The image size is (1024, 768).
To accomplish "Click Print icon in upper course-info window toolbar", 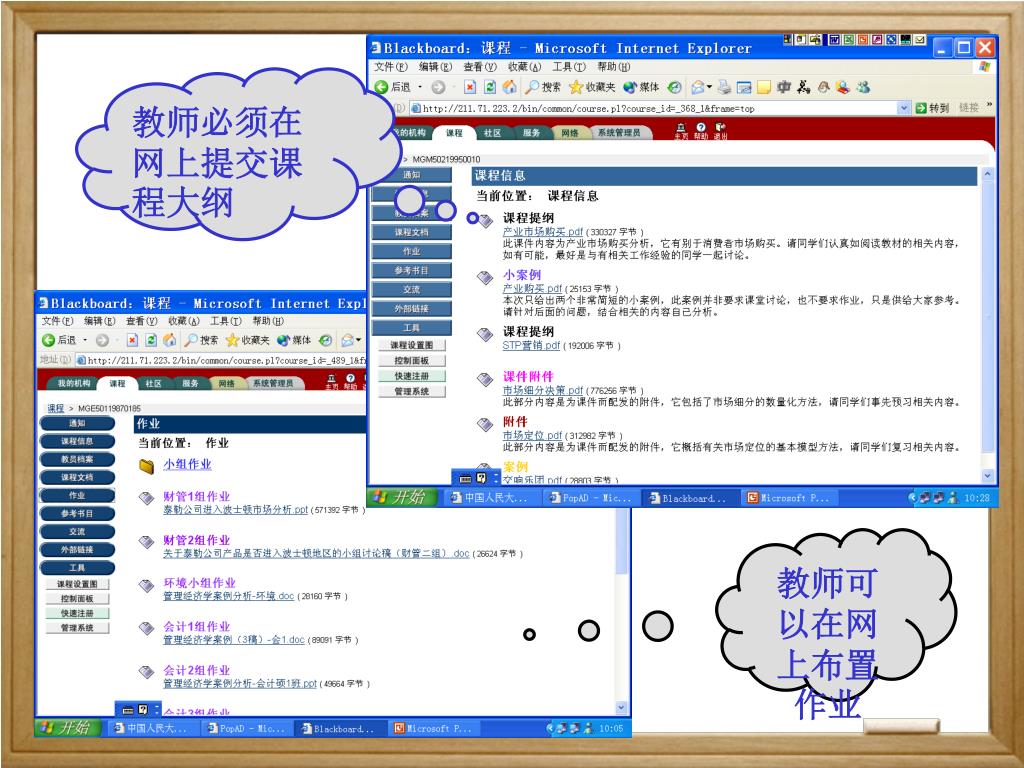I will tap(724, 87).
